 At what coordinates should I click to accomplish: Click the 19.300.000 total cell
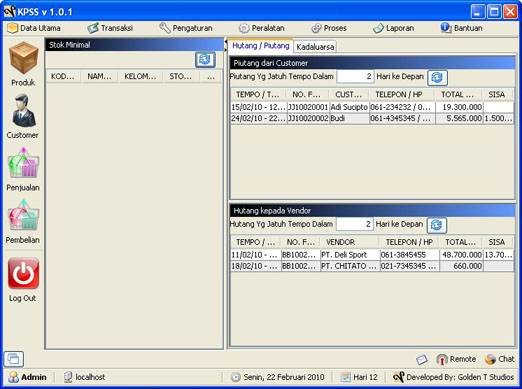(x=459, y=107)
